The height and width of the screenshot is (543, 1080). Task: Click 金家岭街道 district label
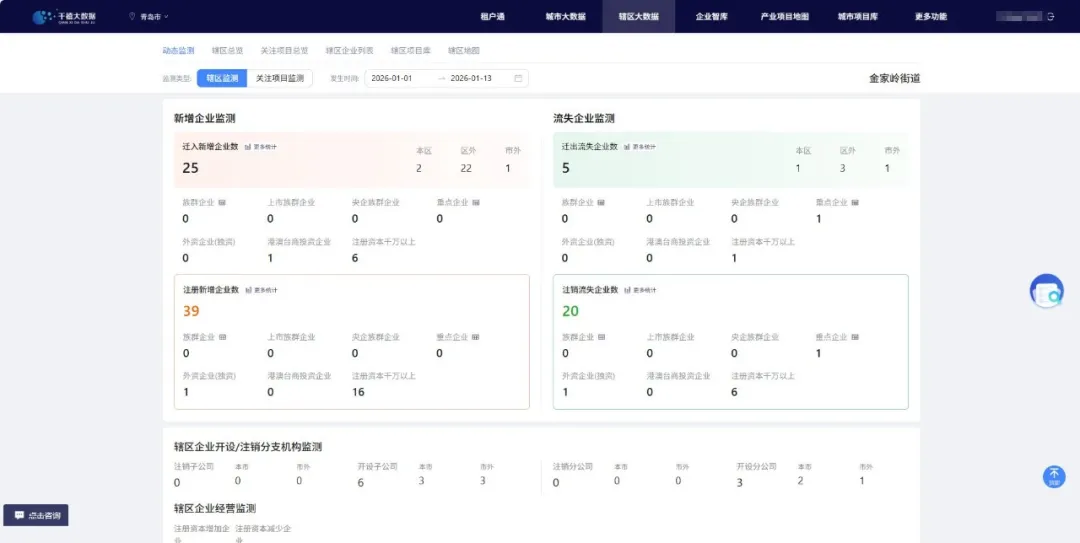point(894,79)
